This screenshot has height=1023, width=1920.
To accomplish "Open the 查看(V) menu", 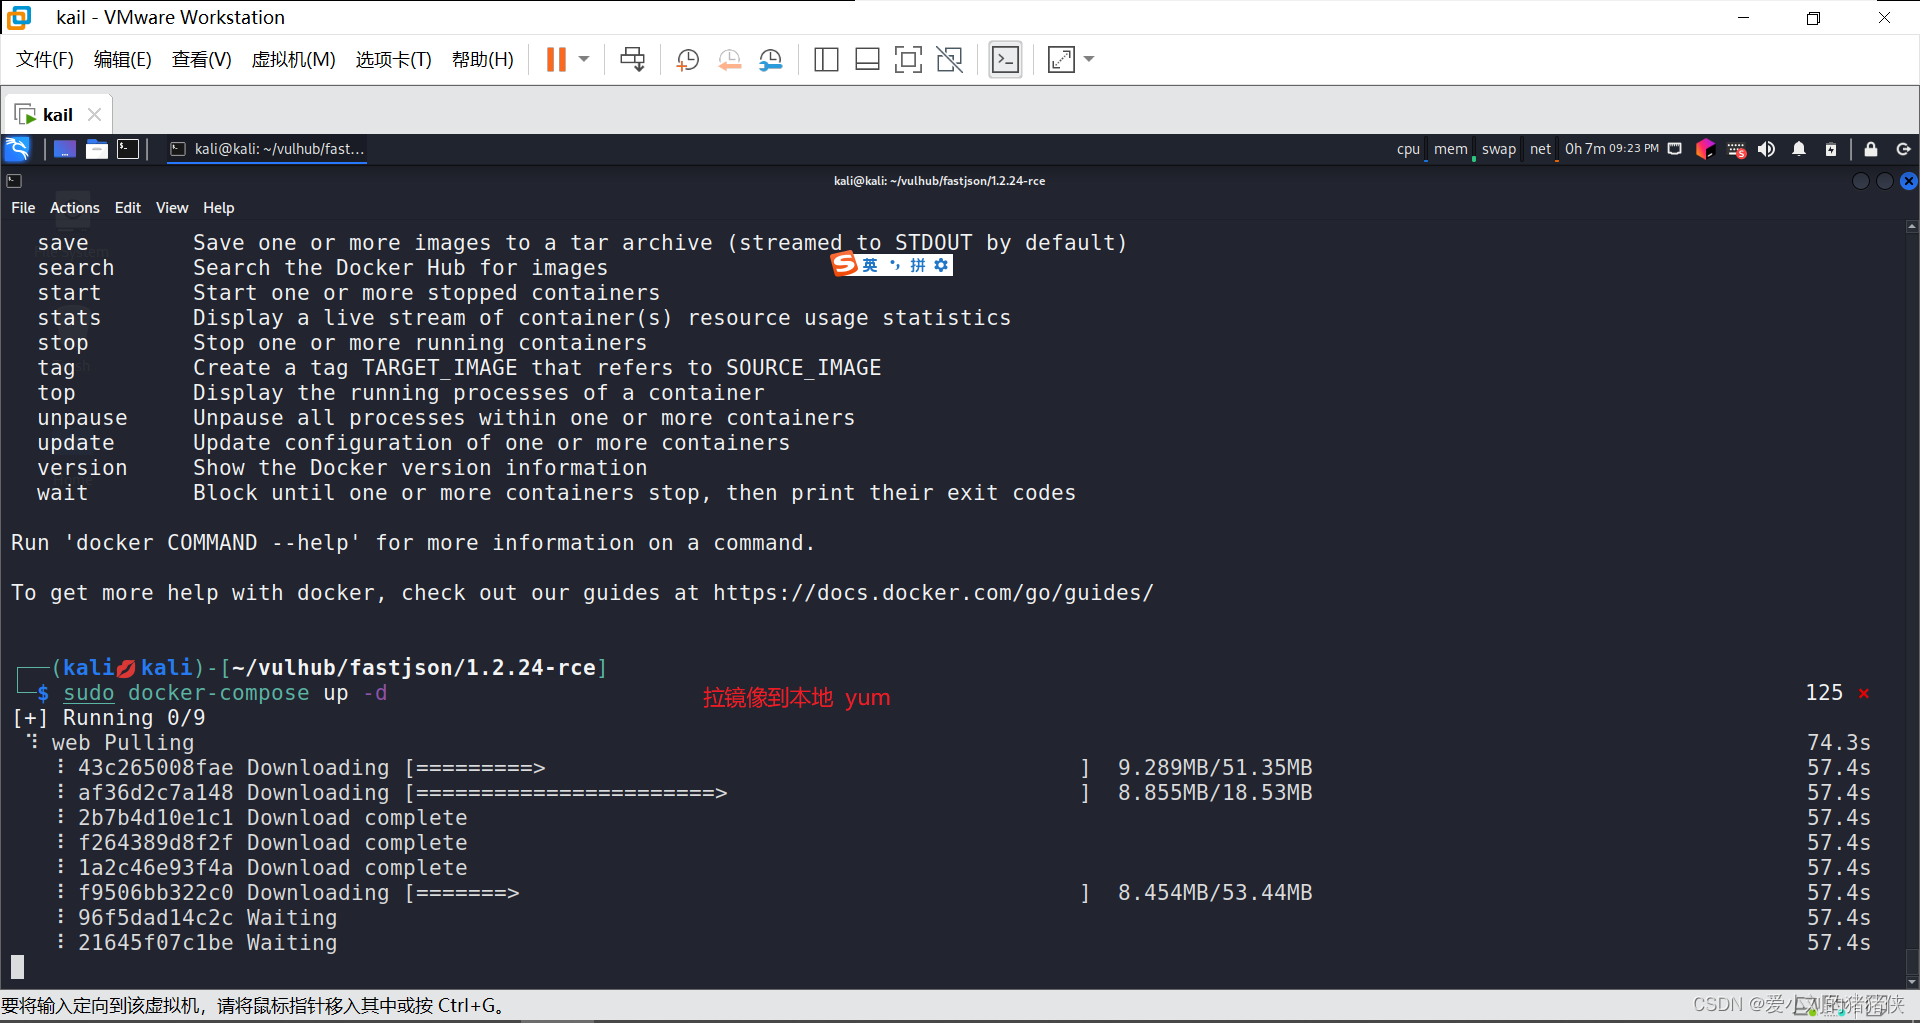I will click(x=201, y=60).
